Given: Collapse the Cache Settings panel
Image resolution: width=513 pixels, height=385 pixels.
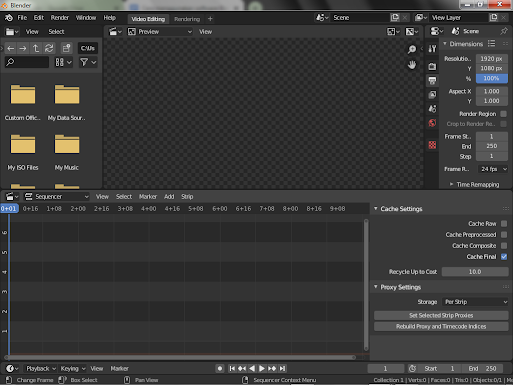Looking at the screenshot, I should (376, 209).
